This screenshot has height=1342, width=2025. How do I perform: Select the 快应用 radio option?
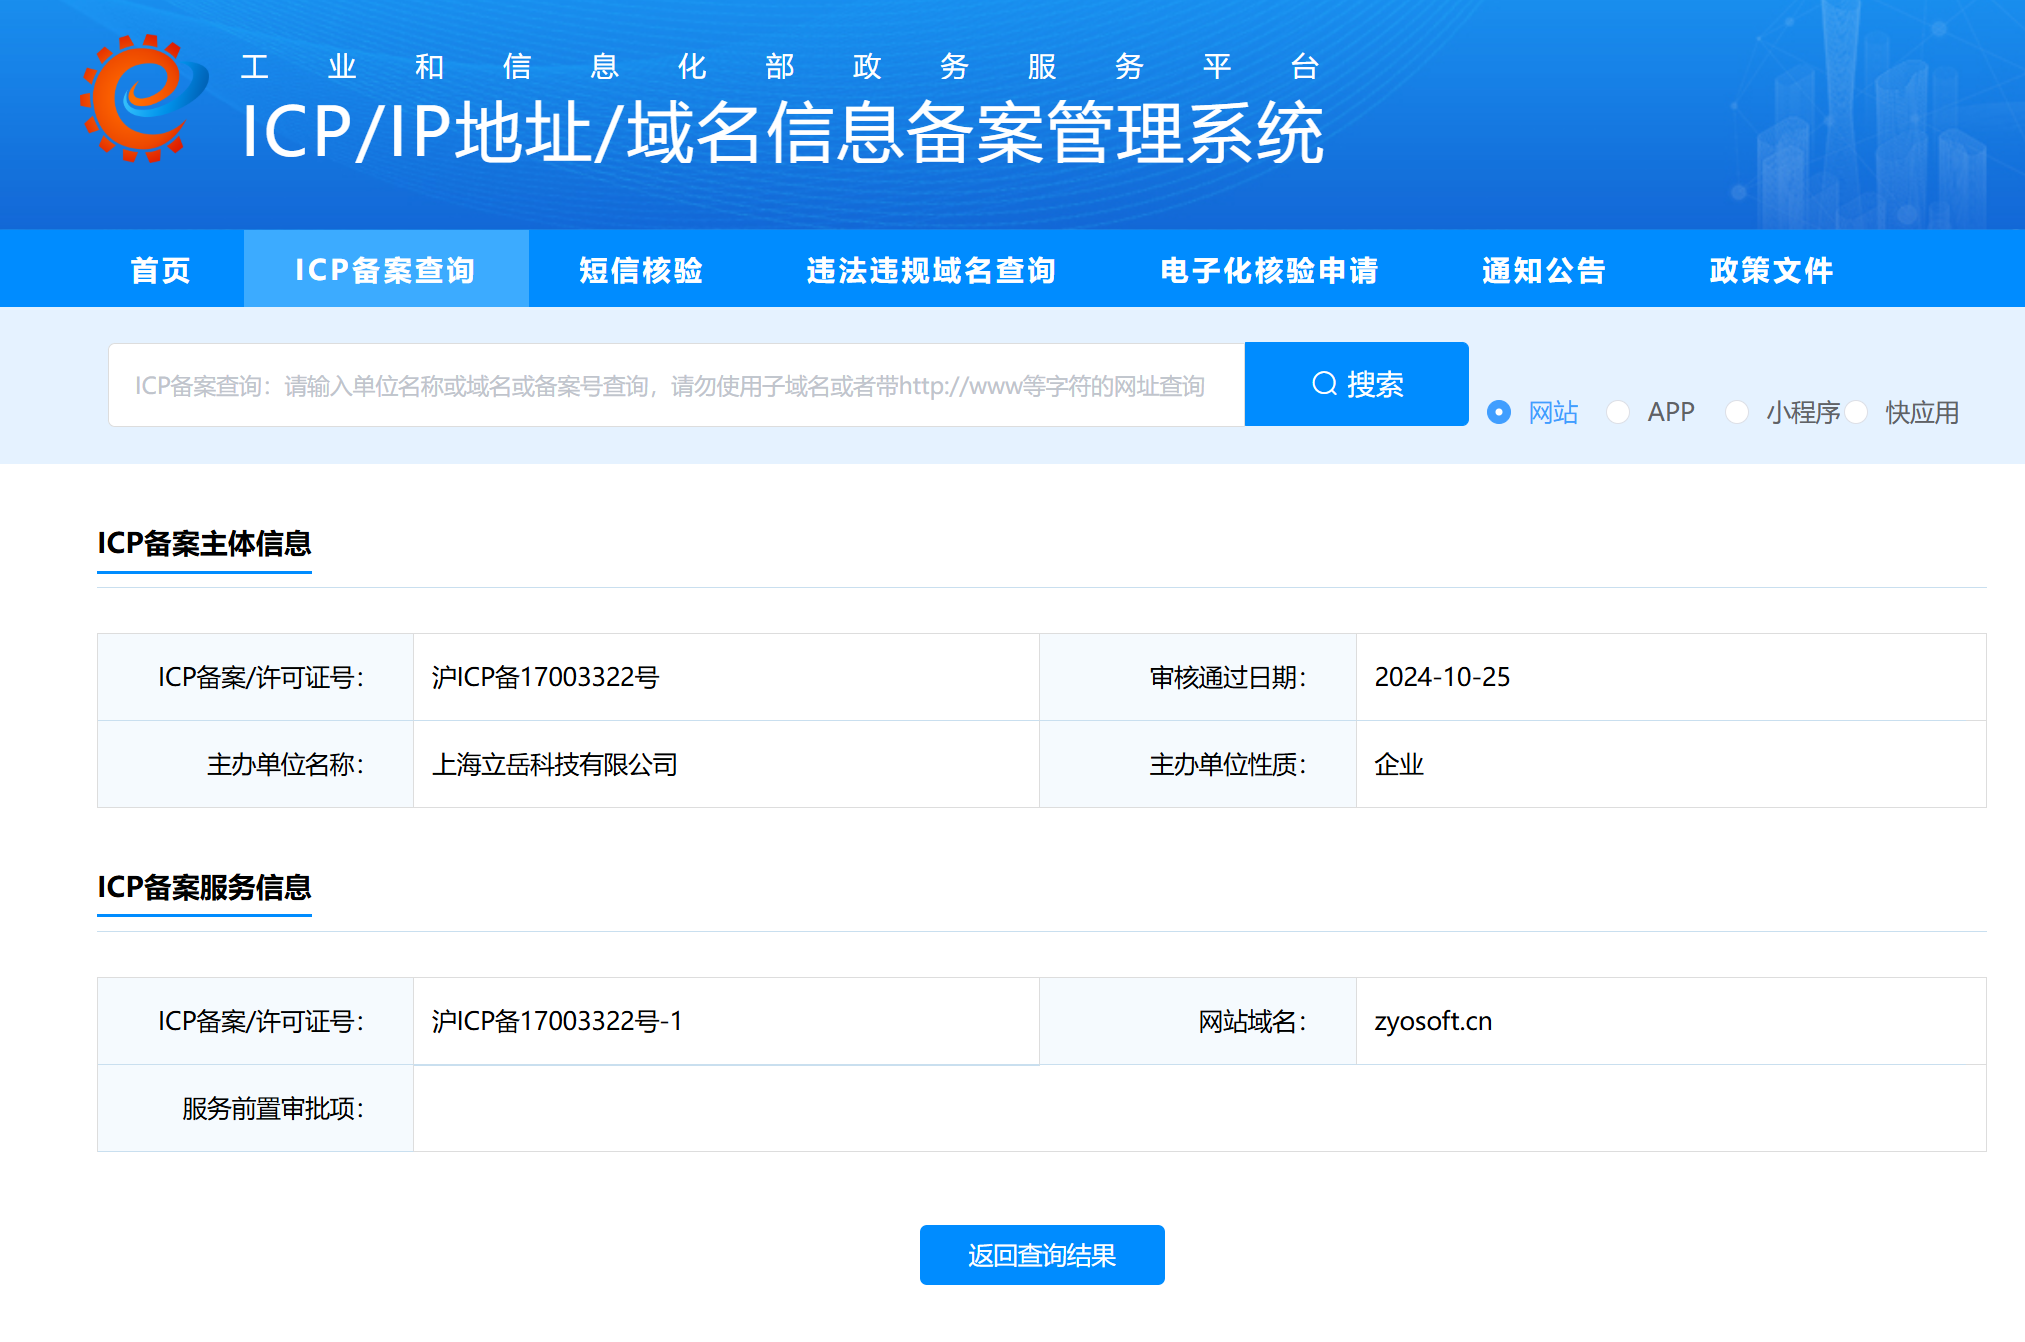click(1857, 412)
